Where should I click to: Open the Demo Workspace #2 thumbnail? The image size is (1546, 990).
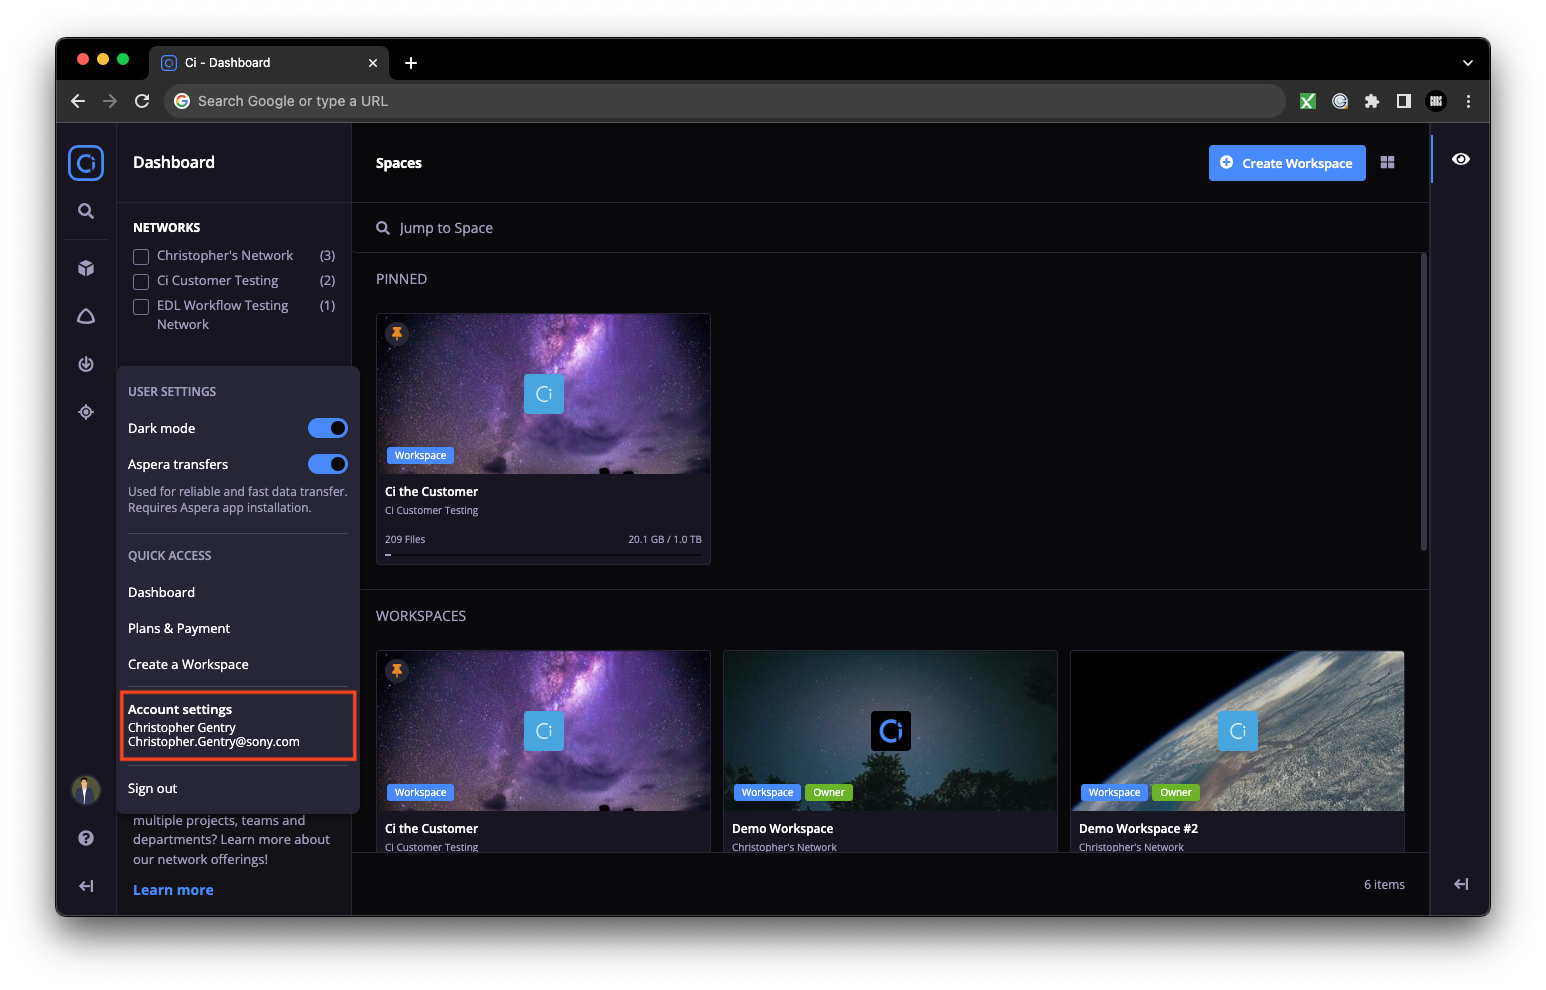pos(1237,731)
